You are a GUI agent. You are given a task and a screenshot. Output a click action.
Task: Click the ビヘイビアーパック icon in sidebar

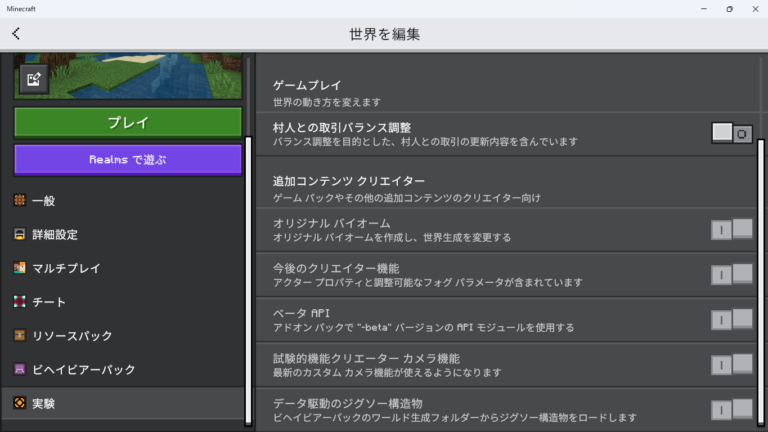tap(20, 370)
